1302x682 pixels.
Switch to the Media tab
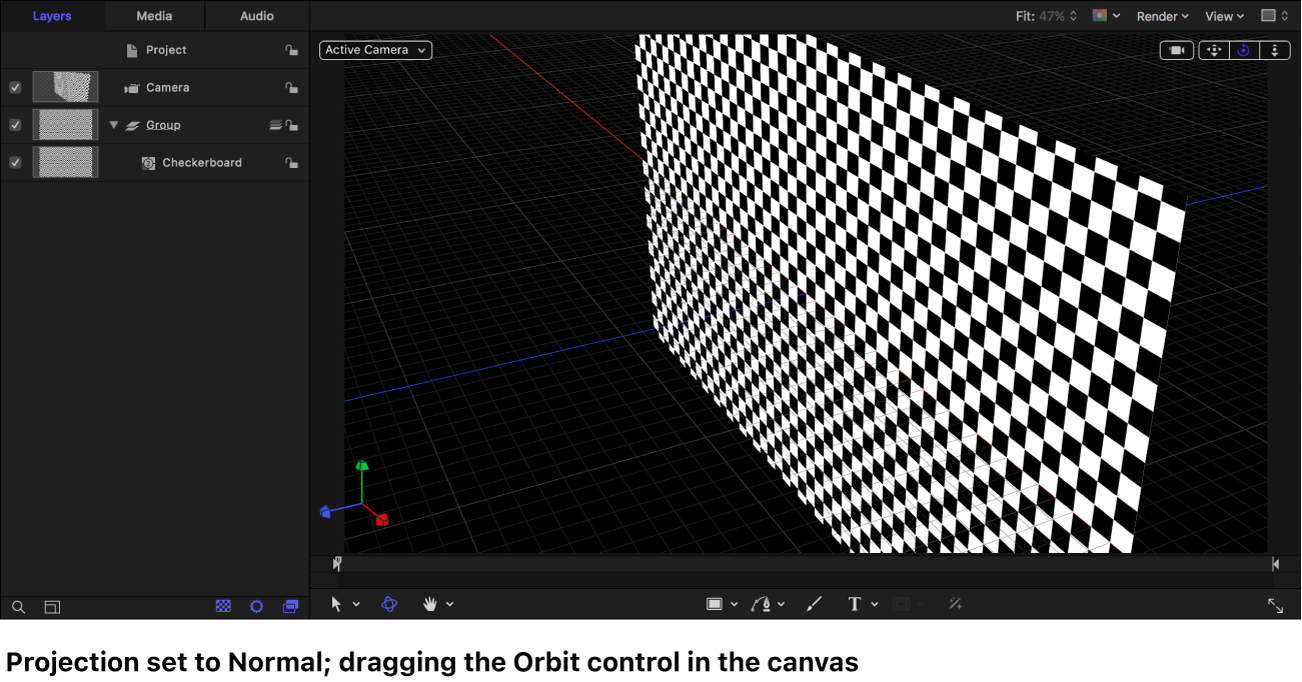[x=153, y=16]
